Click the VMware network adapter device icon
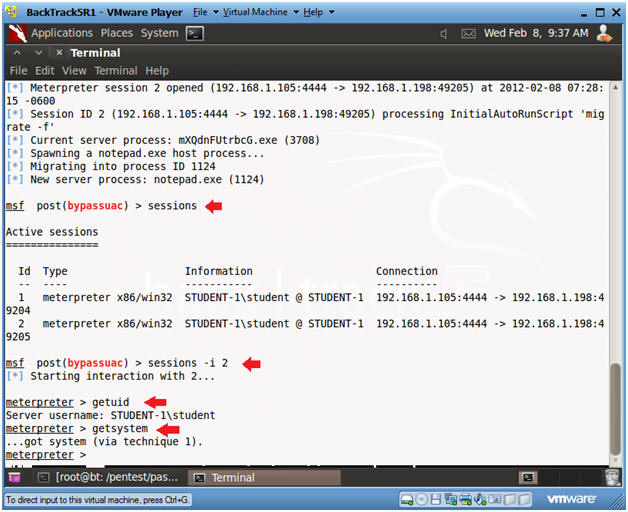 (451, 499)
